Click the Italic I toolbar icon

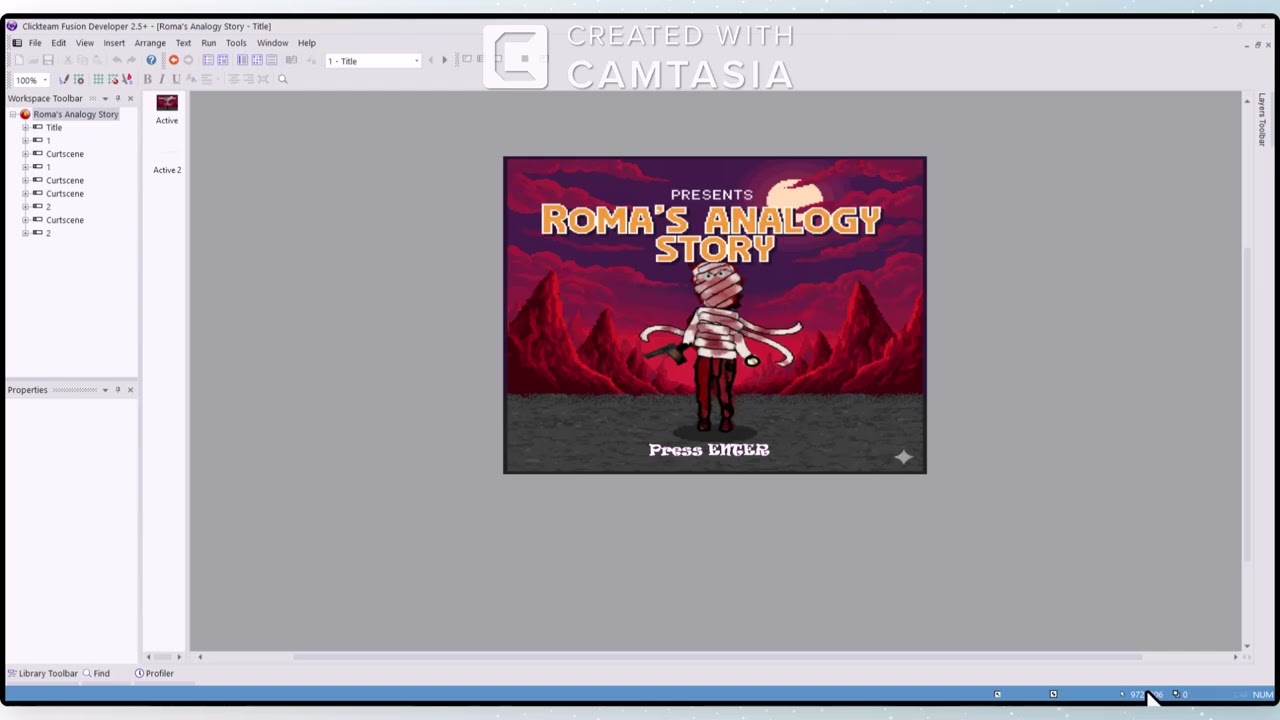pos(162,79)
